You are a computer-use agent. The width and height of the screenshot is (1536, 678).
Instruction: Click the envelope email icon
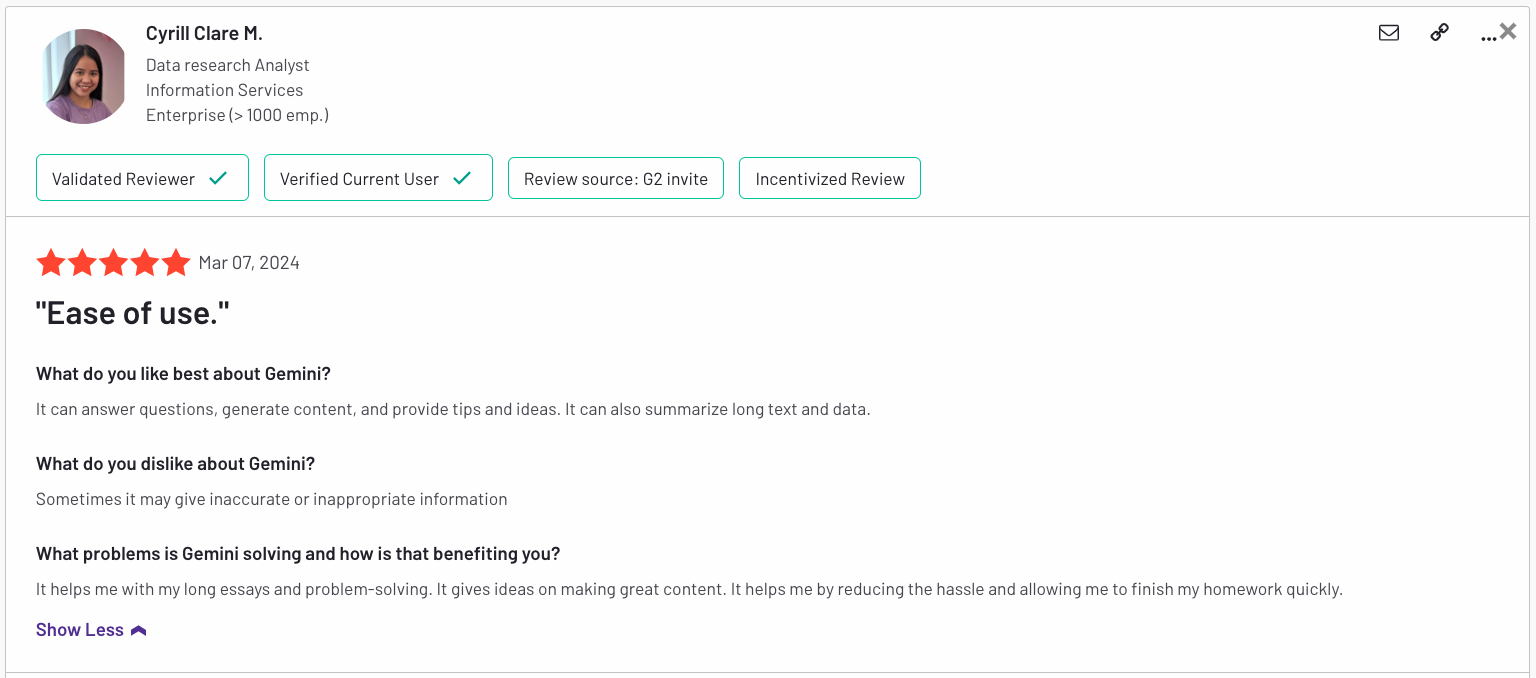[x=1389, y=33]
